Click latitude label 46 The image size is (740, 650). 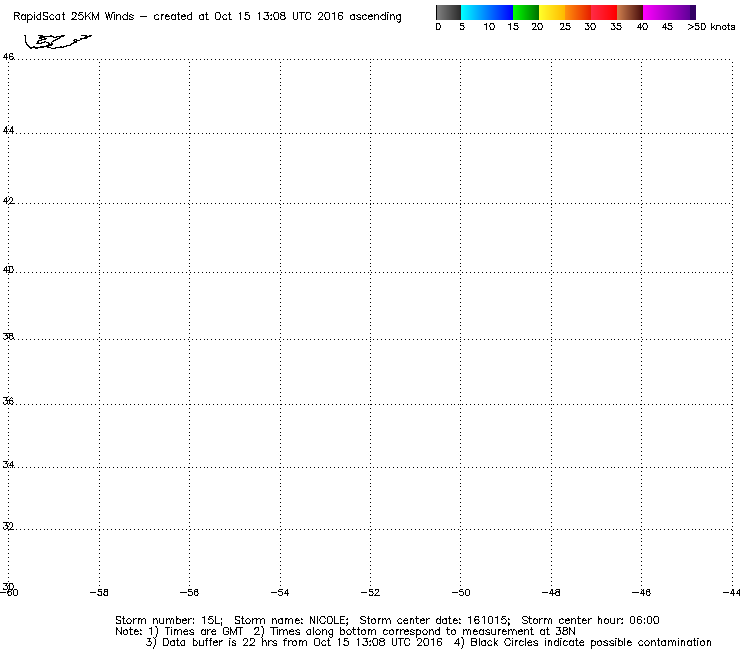coord(8,57)
